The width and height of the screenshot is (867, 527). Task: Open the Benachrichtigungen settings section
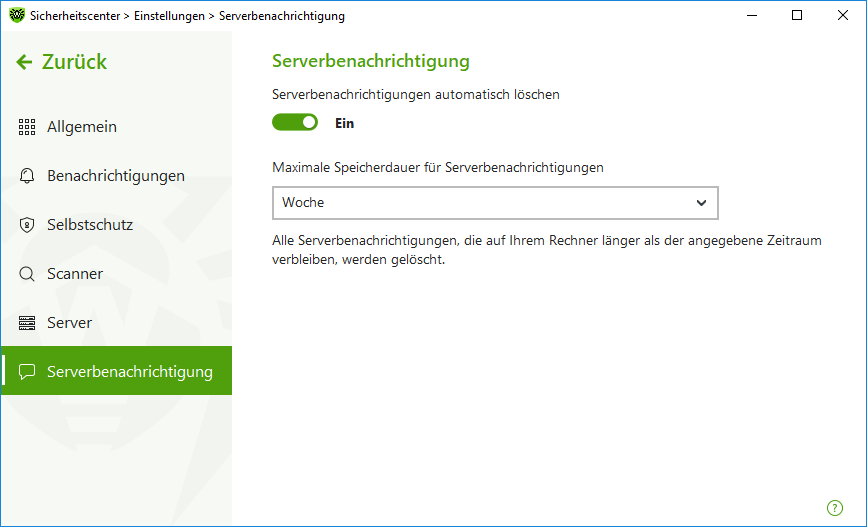[116, 176]
